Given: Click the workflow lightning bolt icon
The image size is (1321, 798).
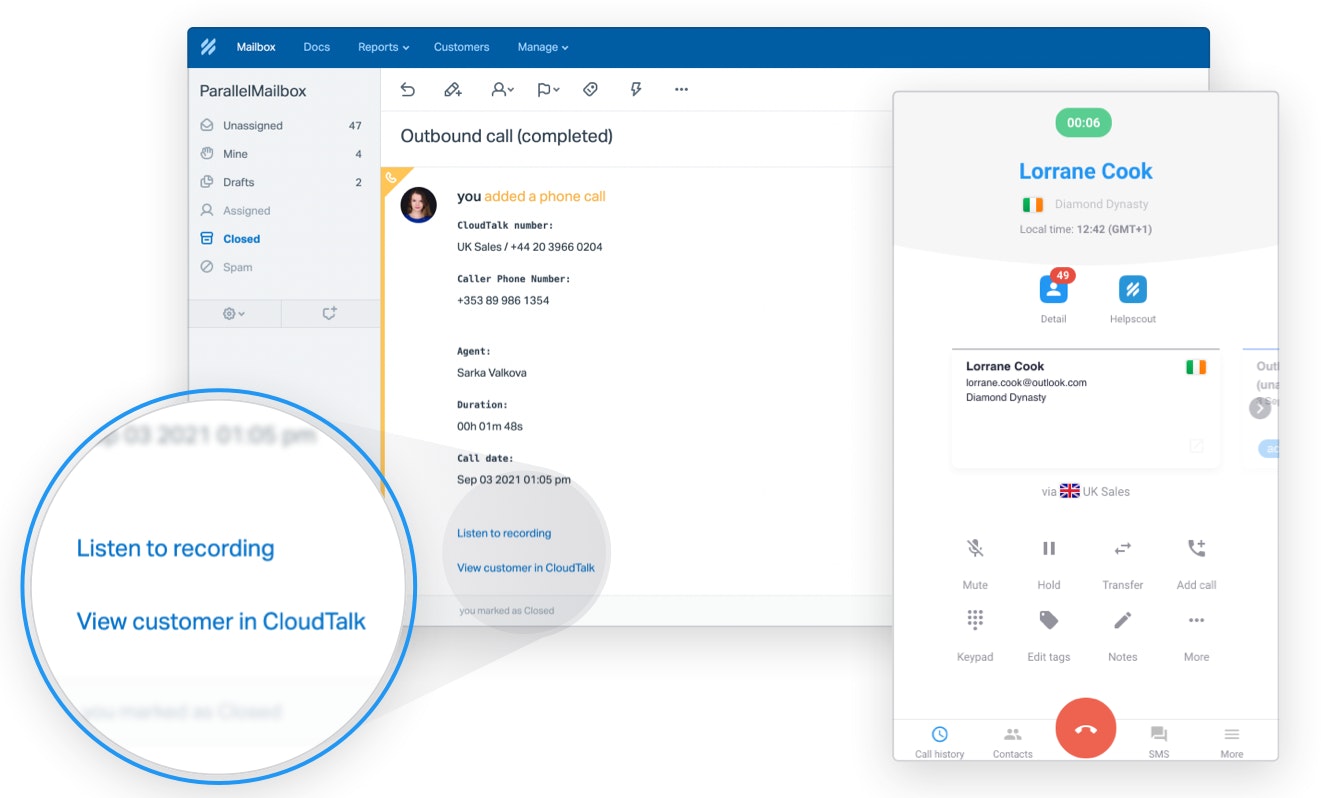Looking at the screenshot, I should click(x=636, y=89).
